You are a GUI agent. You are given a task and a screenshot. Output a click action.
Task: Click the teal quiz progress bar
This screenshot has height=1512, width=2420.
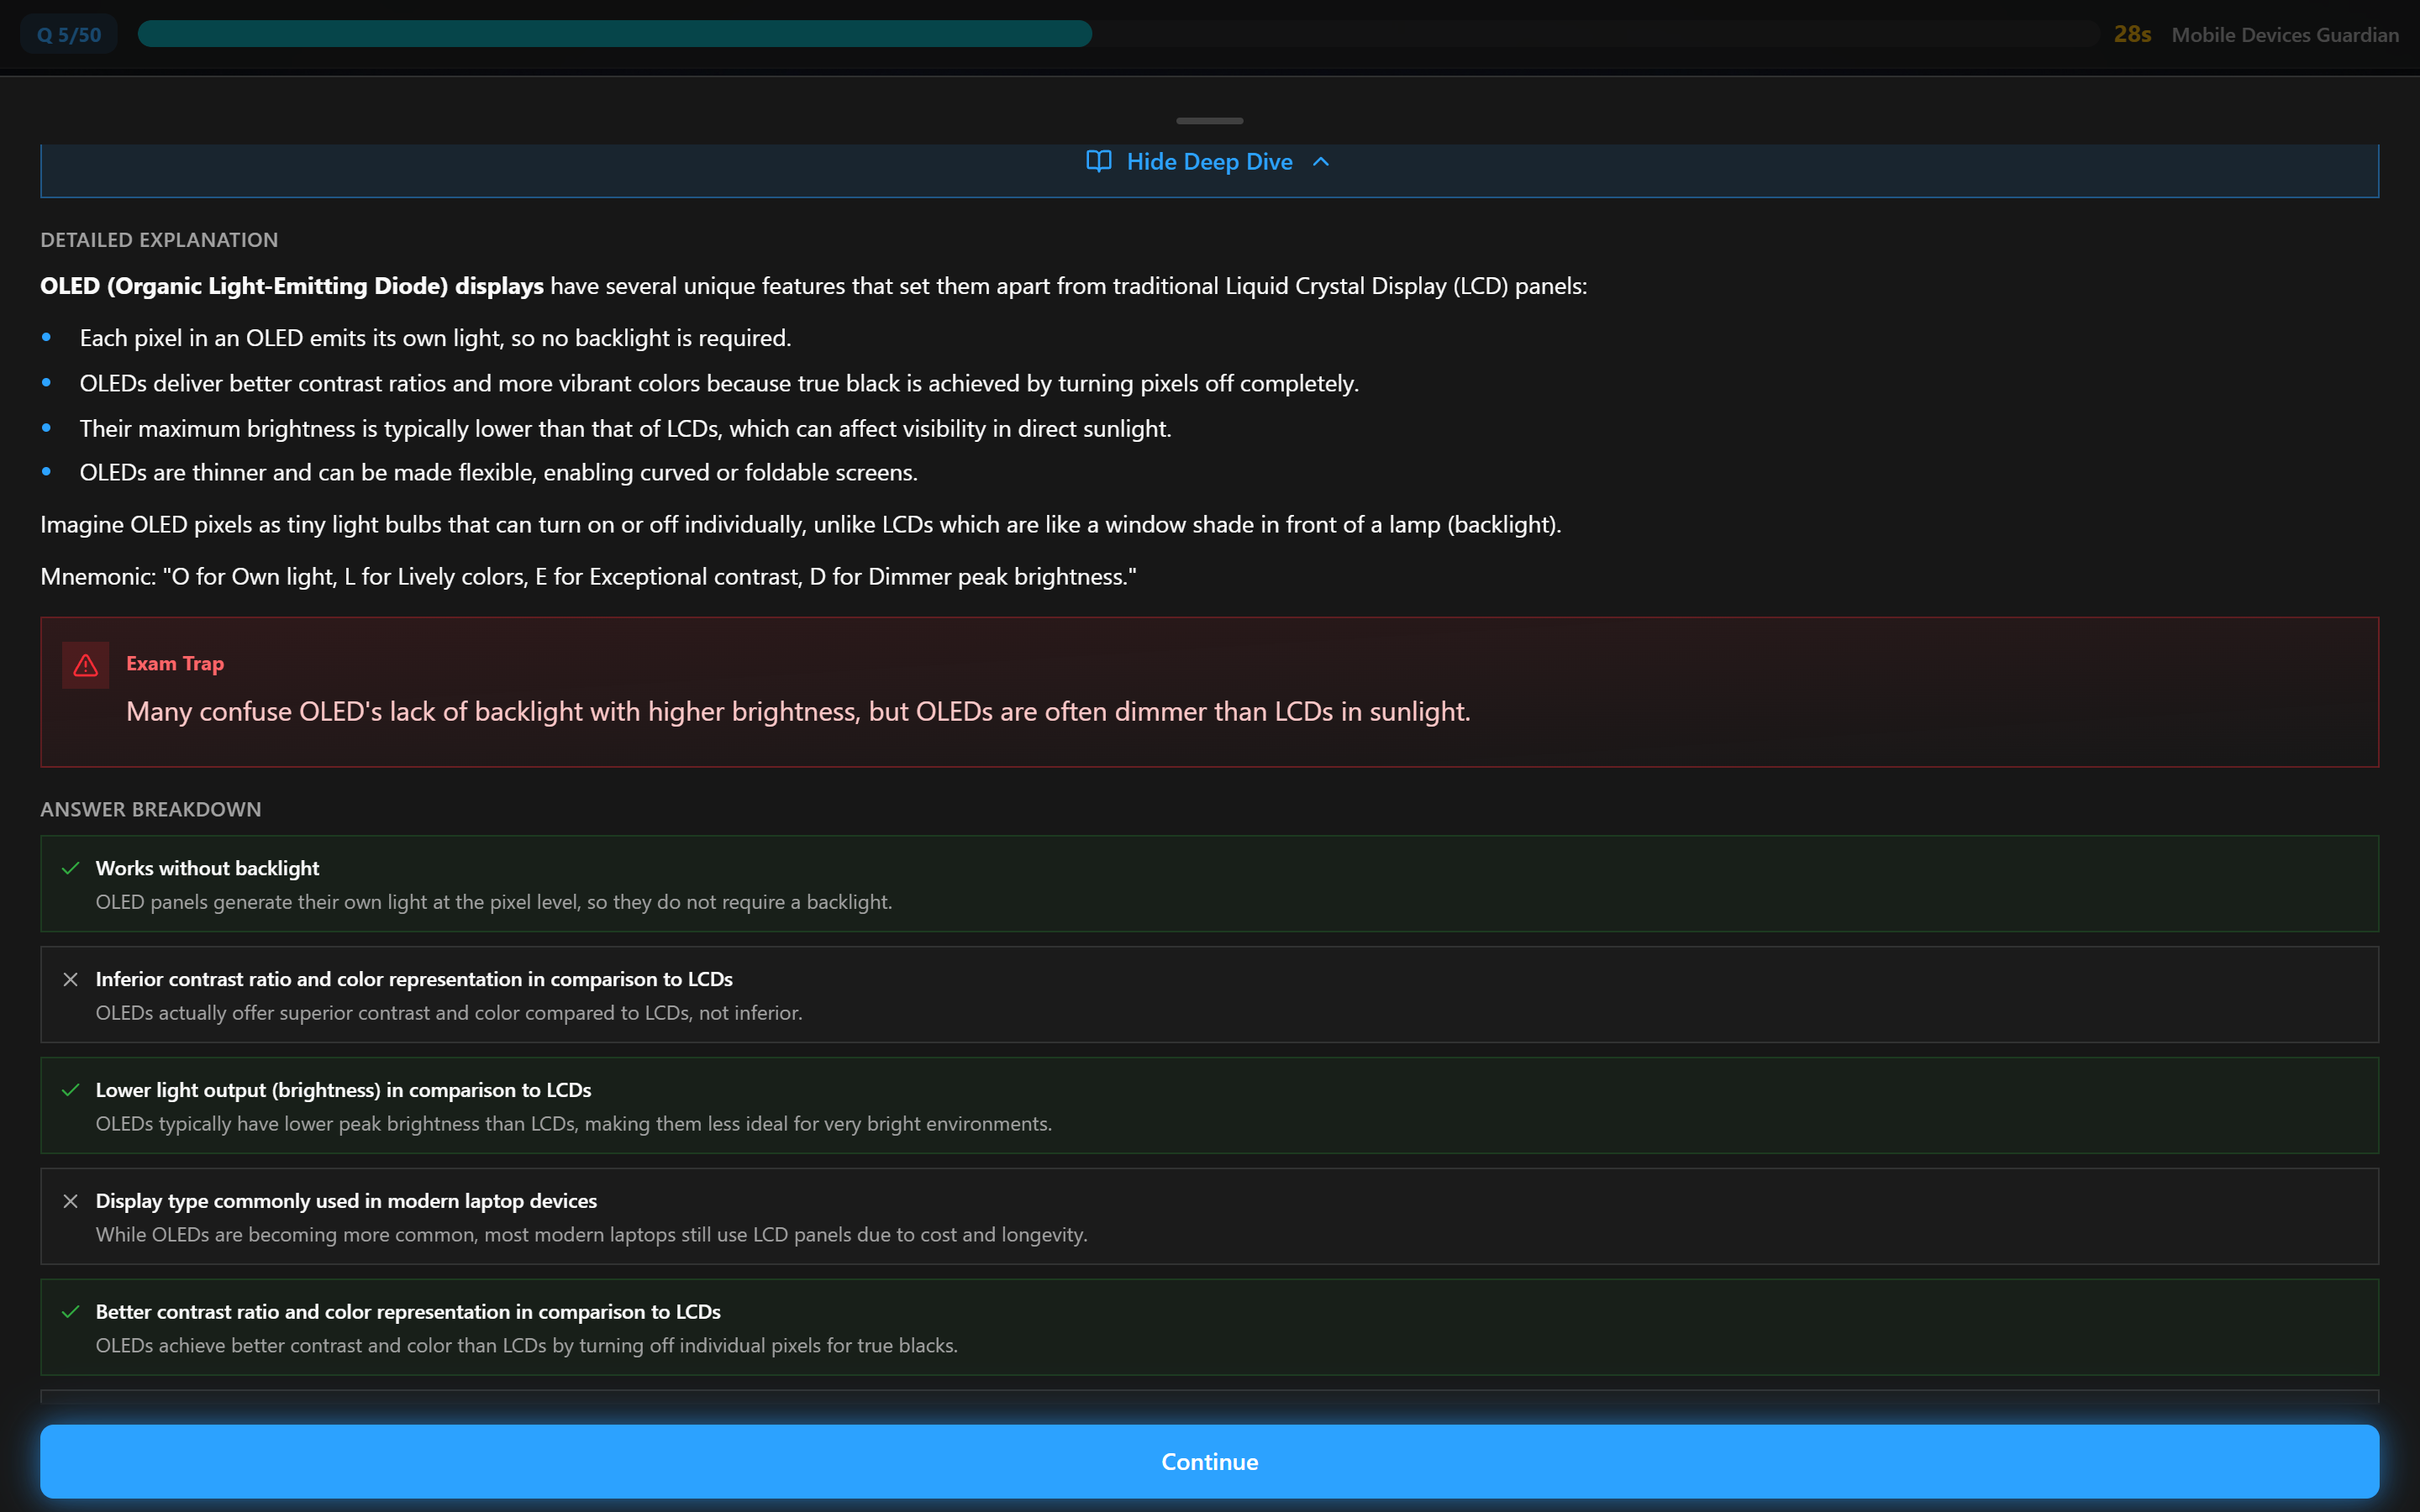coord(614,34)
